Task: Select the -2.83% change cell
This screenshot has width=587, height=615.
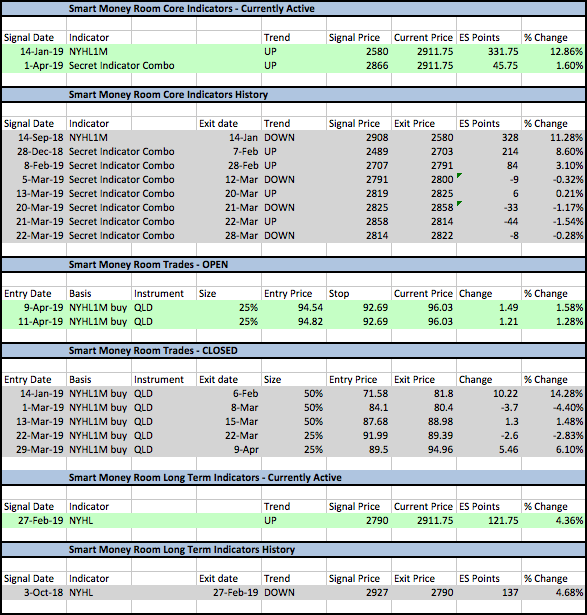Action: click(x=568, y=435)
